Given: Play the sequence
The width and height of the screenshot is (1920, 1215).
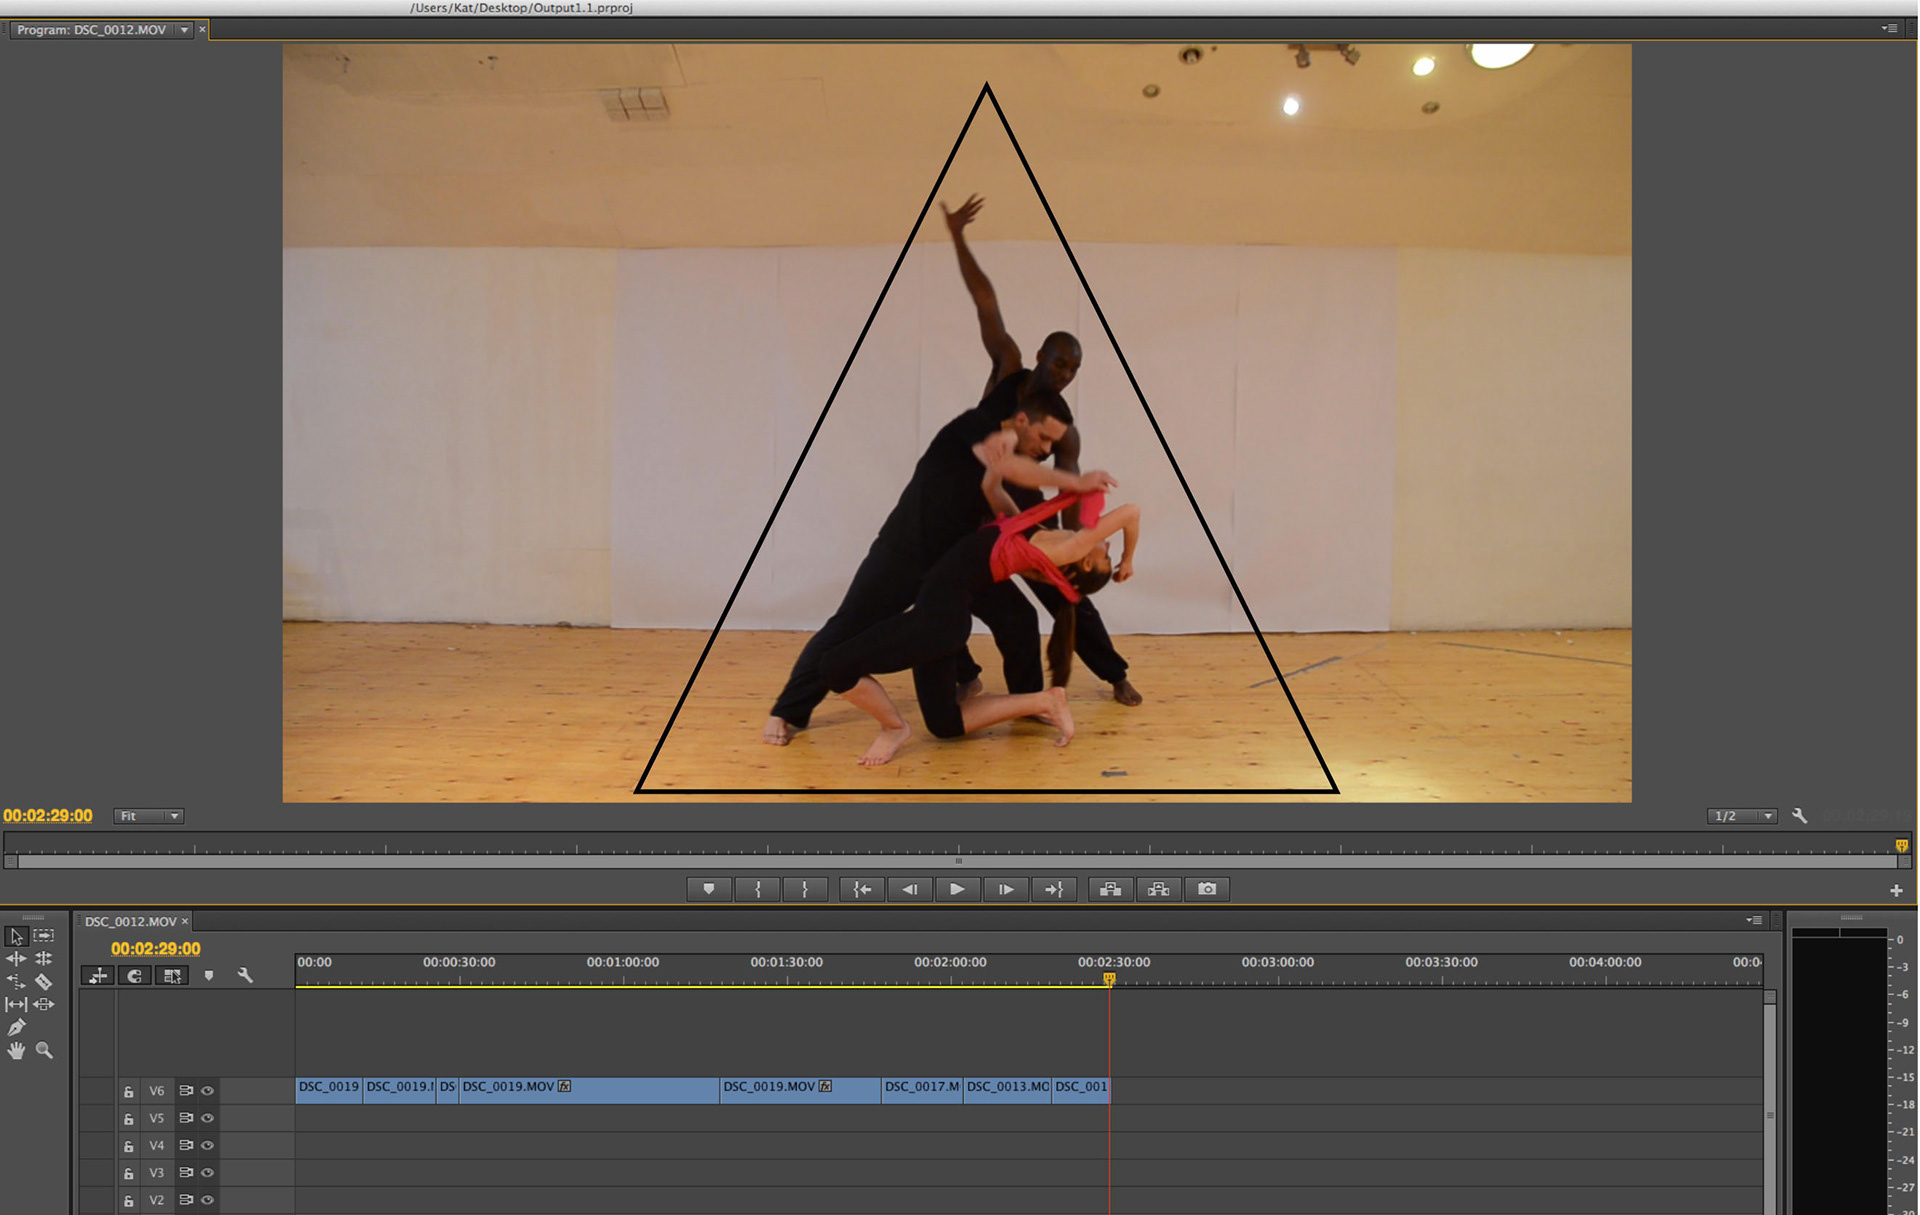Looking at the screenshot, I should point(957,889).
